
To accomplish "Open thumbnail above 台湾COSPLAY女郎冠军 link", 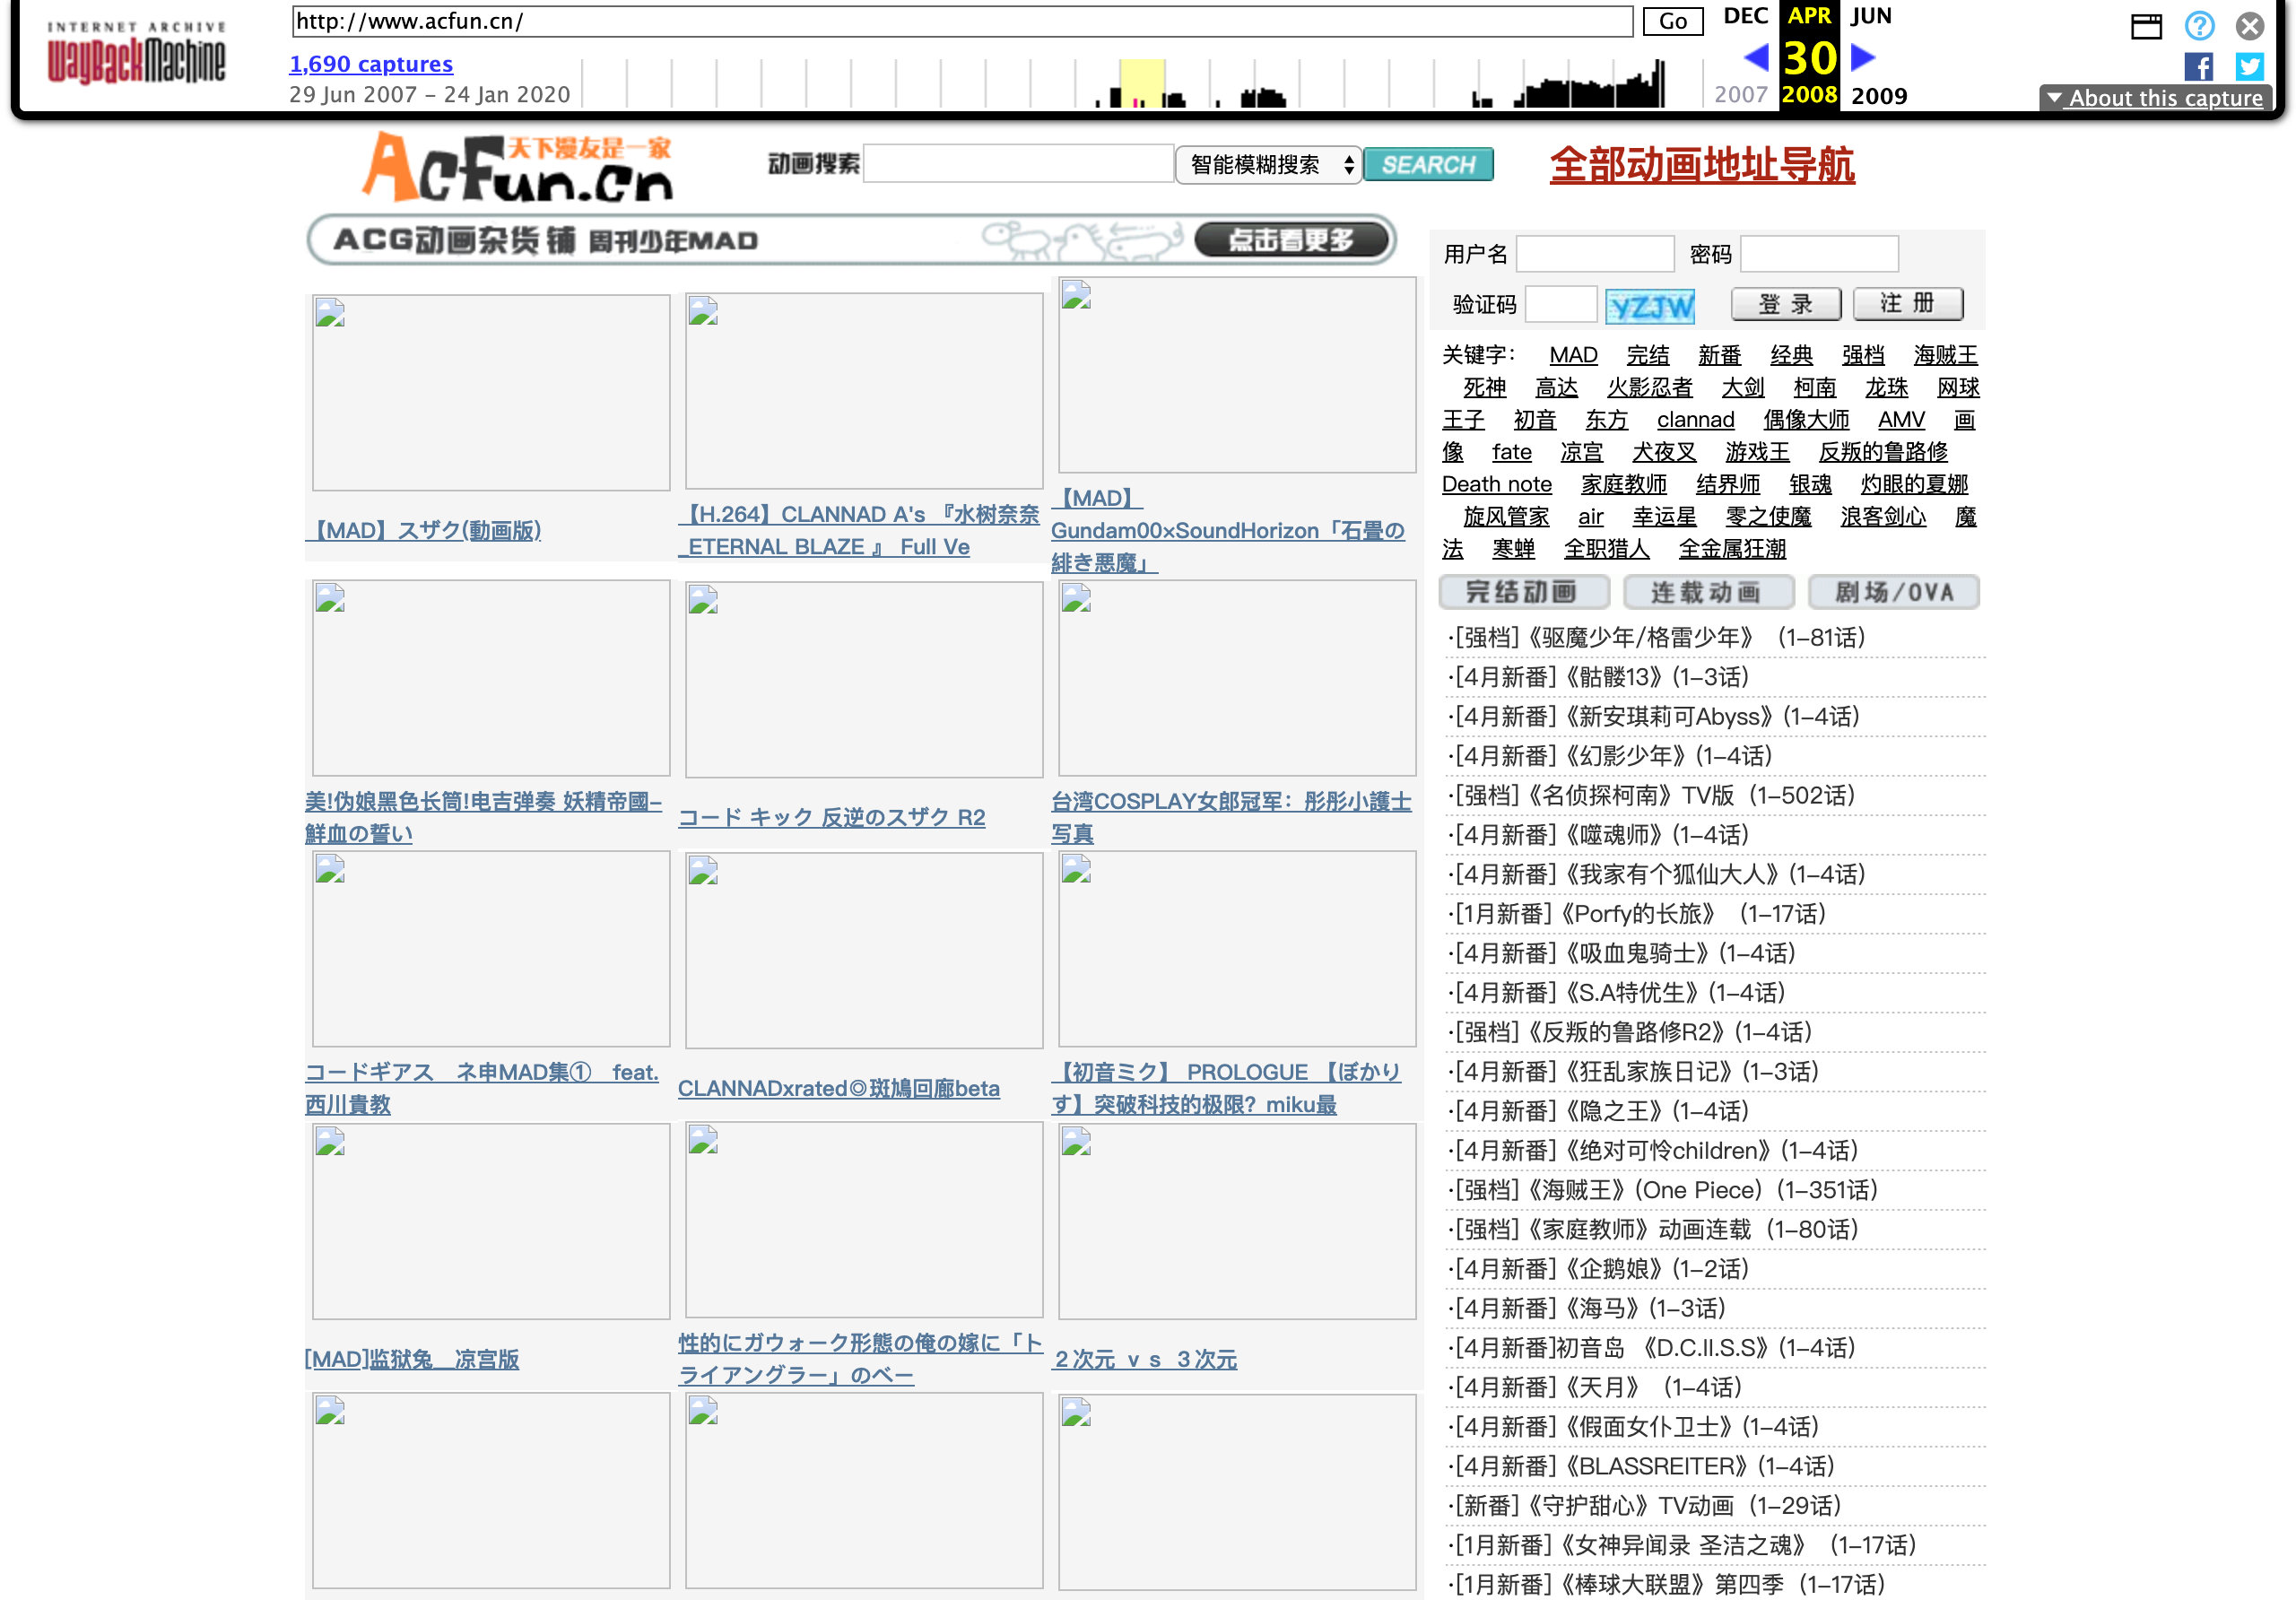I will tap(1237, 679).
